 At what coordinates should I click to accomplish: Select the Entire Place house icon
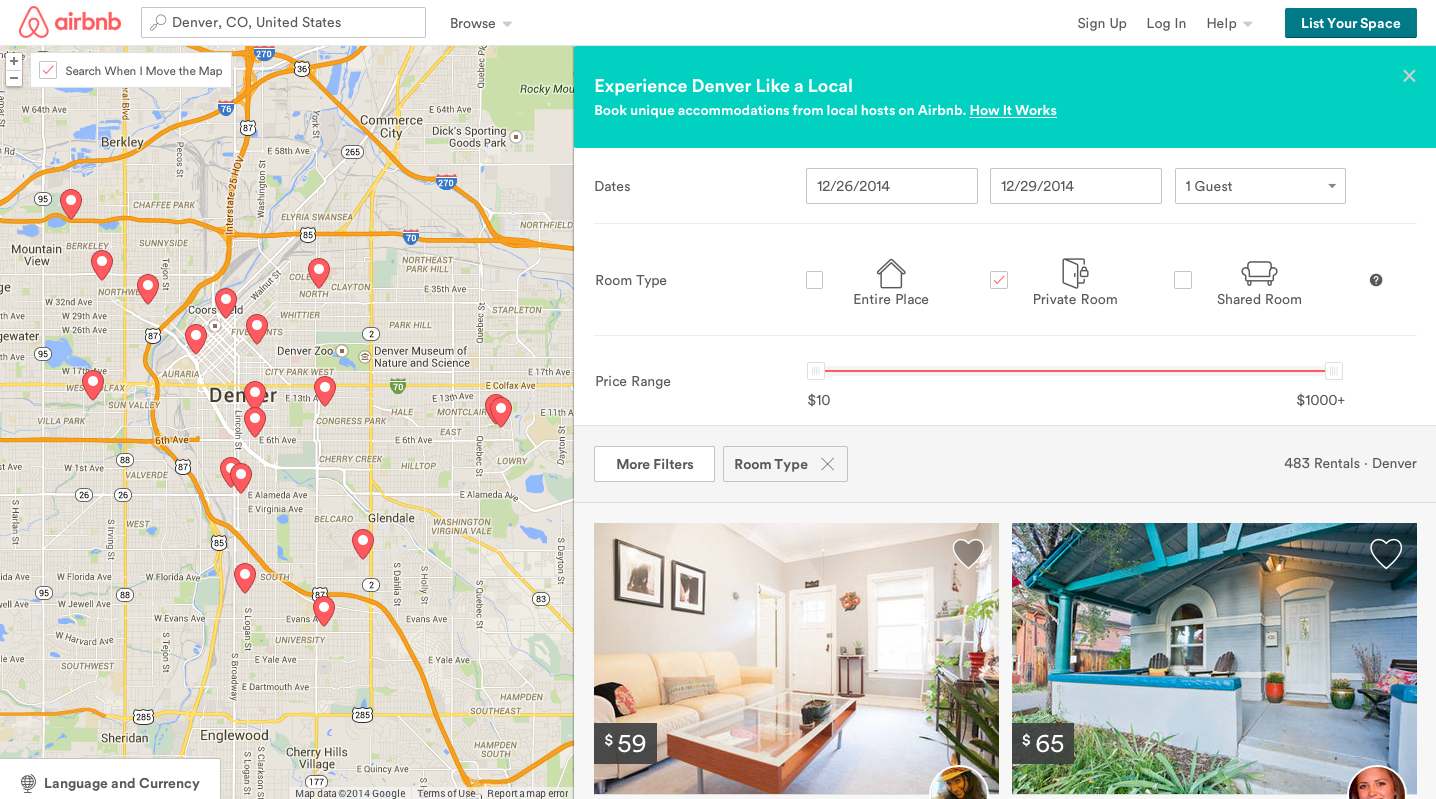point(891,273)
